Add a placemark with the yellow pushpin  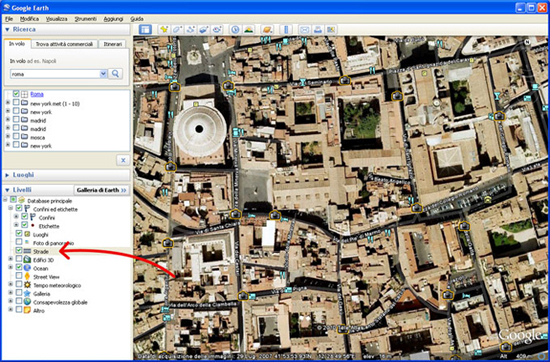coord(164,30)
